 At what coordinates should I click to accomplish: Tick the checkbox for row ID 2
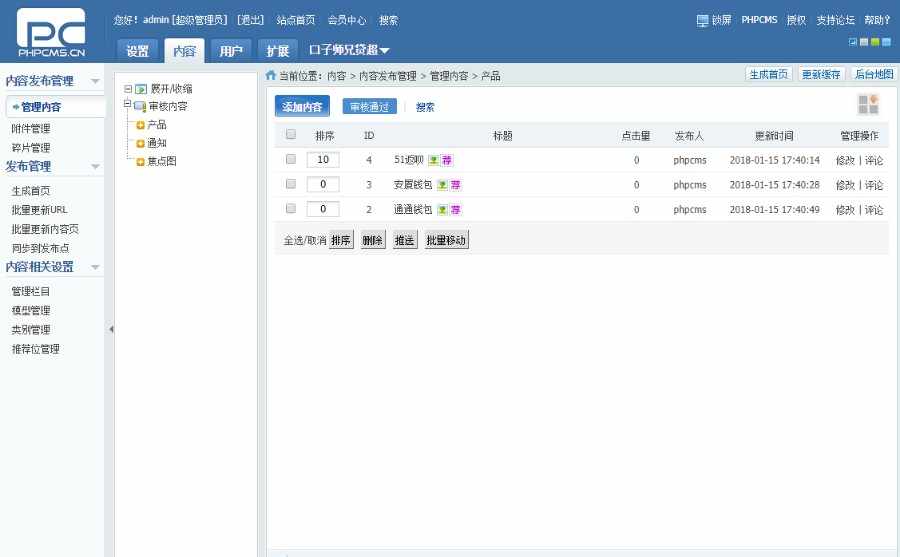(x=291, y=208)
